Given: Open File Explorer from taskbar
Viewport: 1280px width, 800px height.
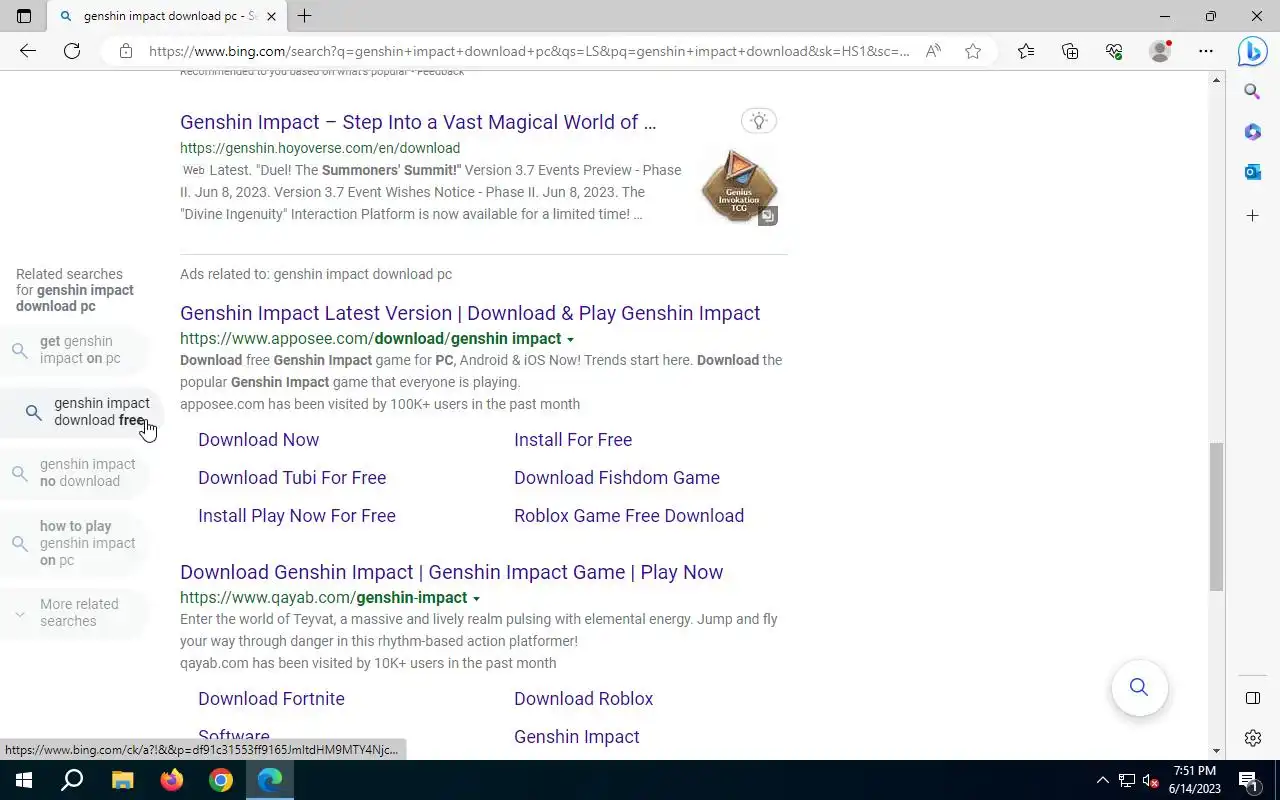Looking at the screenshot, I should (x=122, y=780).
